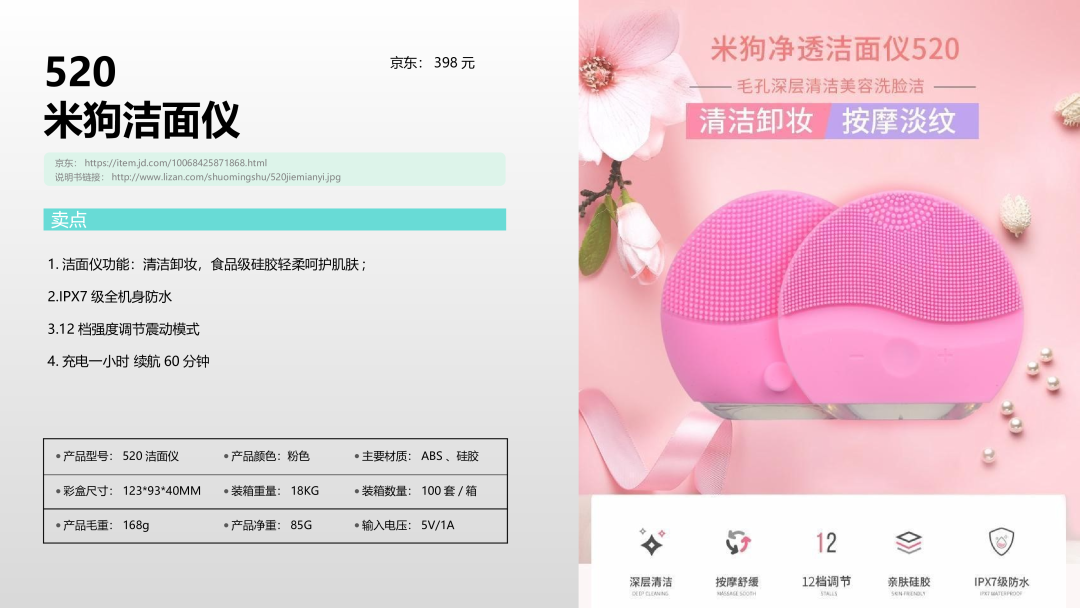Click the 清洁卸妆 pink banner label
Image resolution: width=1080 pixels, height=608 pixels.
[756, 121]
